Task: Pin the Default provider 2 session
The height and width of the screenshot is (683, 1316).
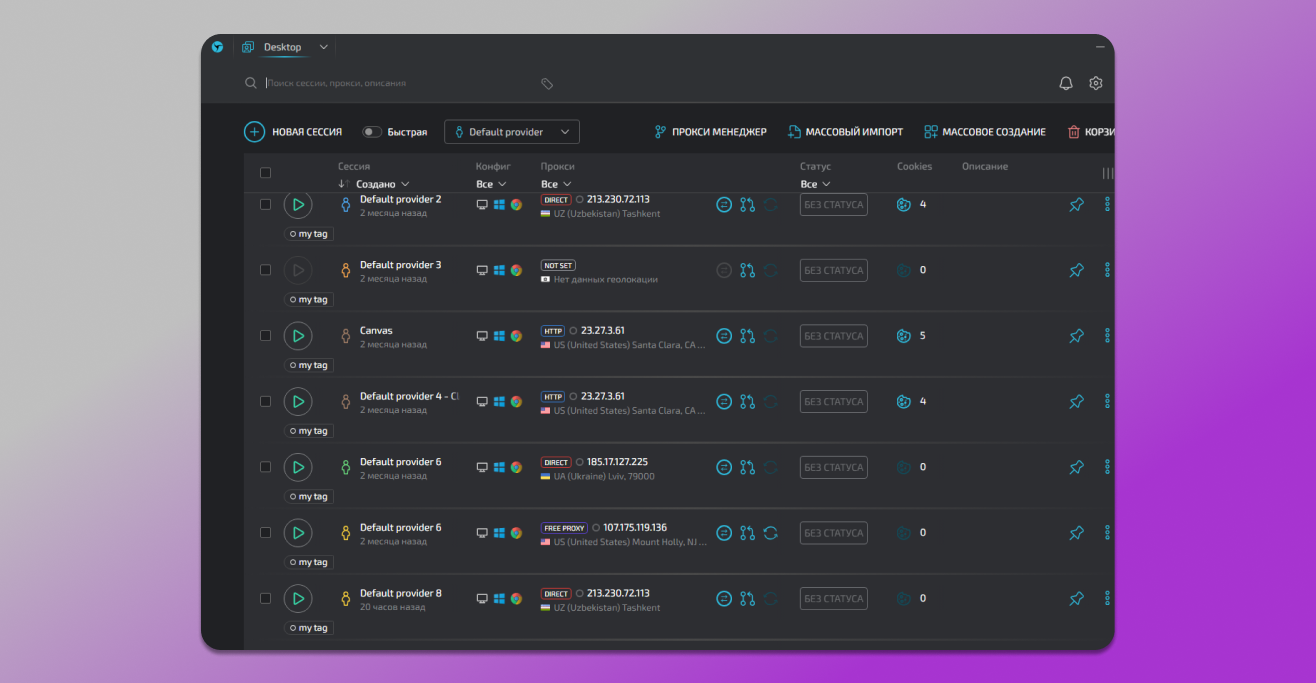Action: tap(1076, 205)
